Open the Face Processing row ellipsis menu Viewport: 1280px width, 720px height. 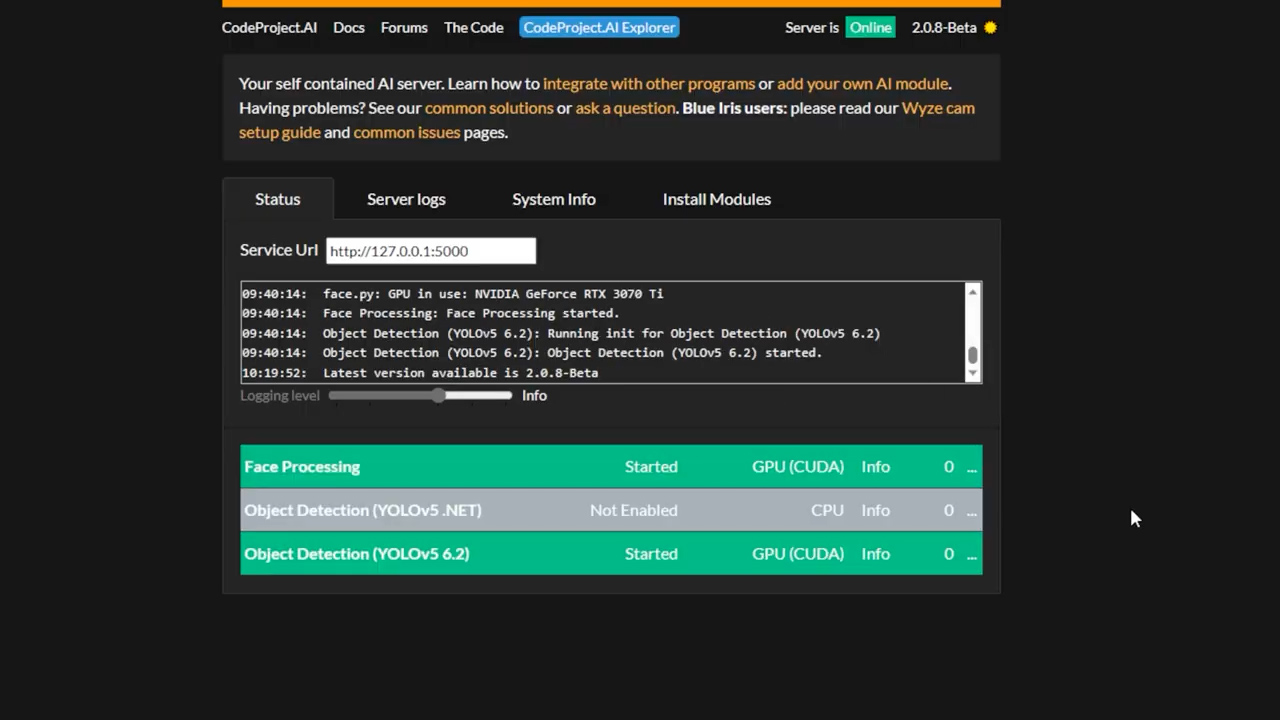coord(971,467)
